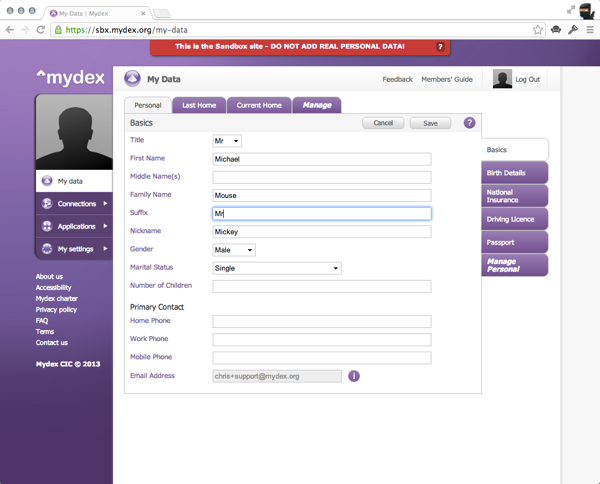Click the user avatar beside Log Out
Viewport: 600px width, 484px height.
click(x=502, y=79)
